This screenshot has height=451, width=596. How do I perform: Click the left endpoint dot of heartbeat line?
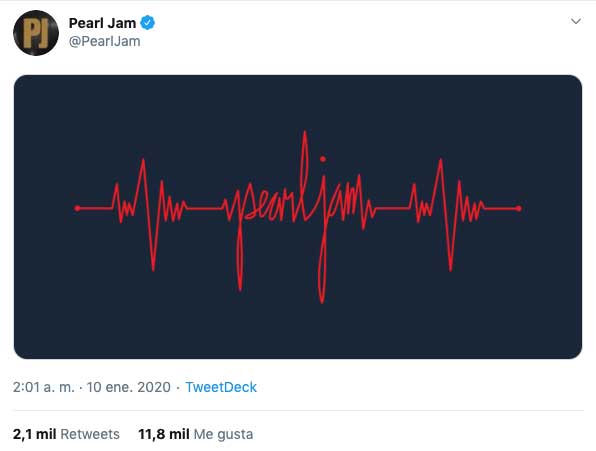click(77, 208)
